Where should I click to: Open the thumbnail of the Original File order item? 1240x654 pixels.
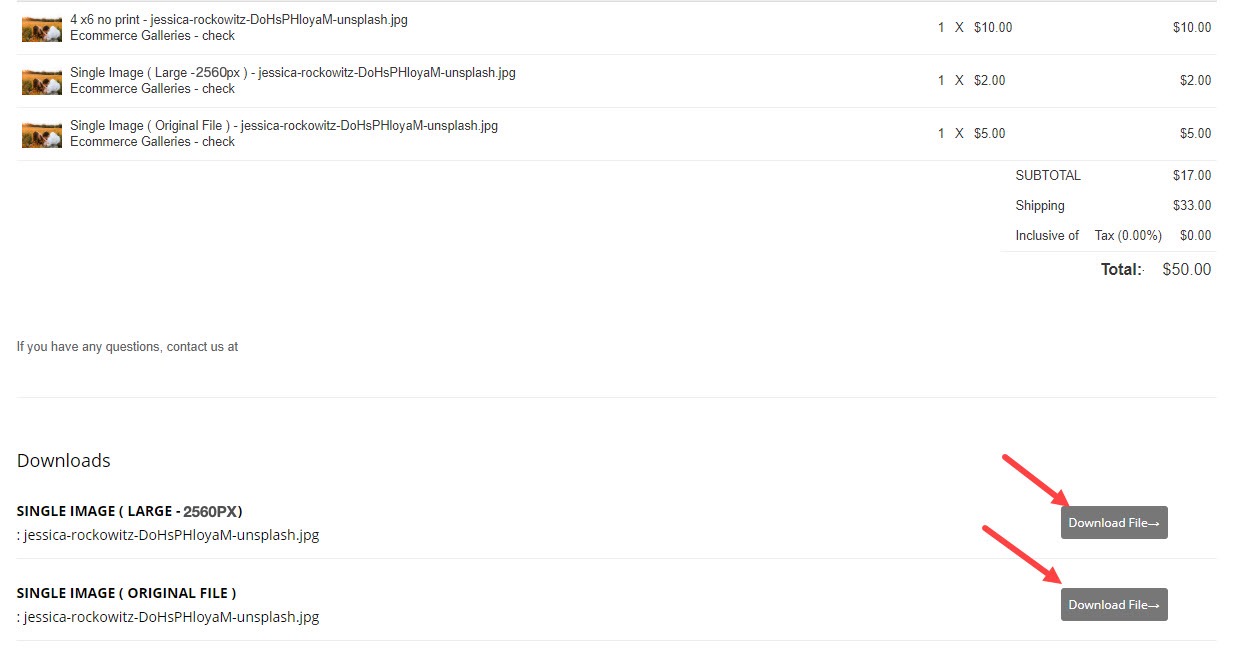[42, 134]
